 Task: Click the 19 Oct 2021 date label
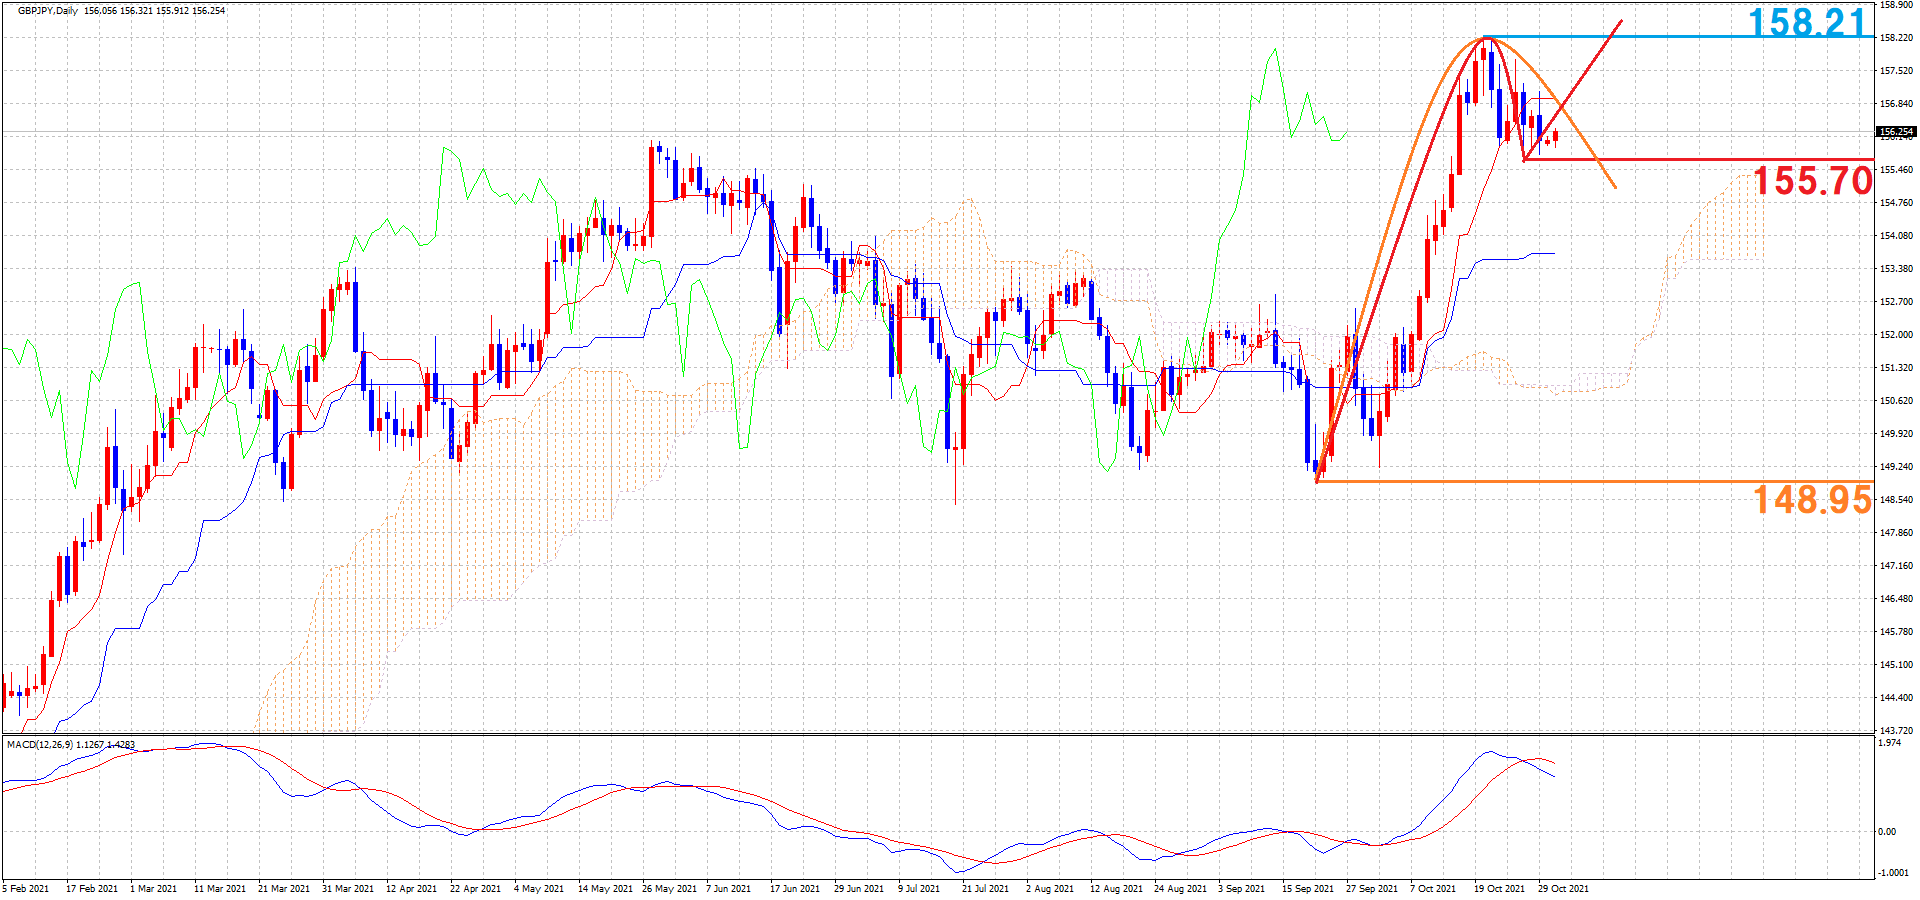1499,888
